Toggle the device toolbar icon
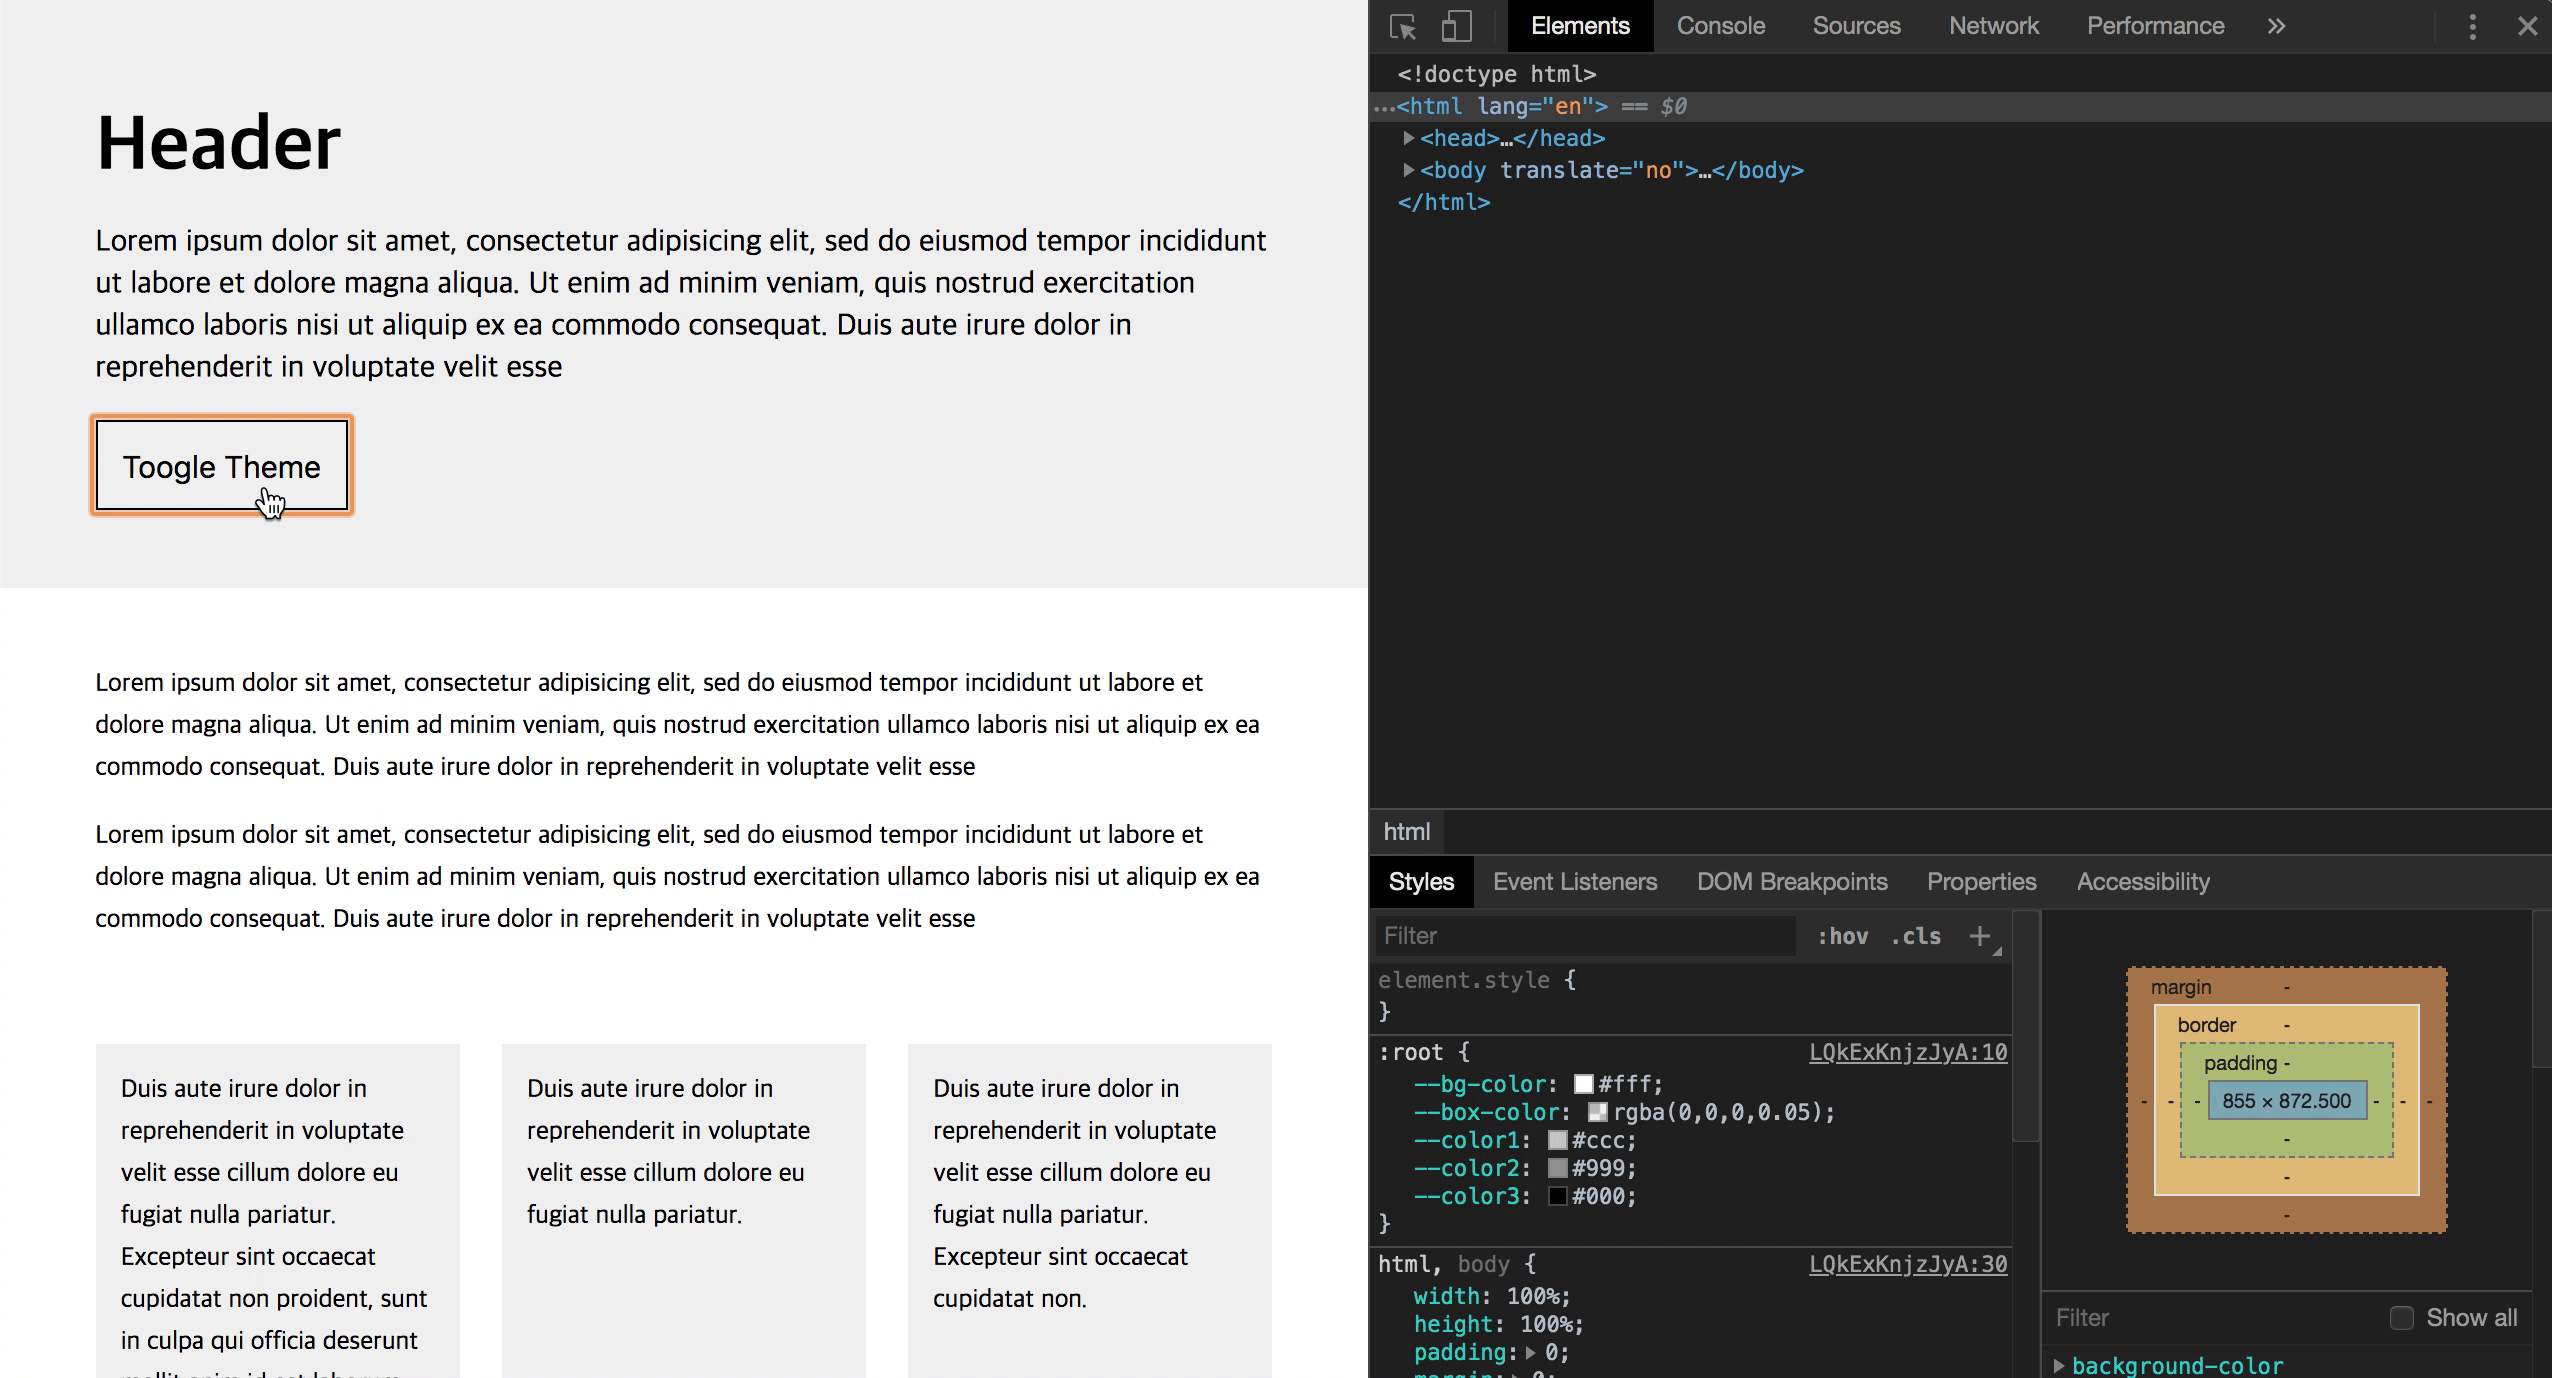 tap(1456, 27)
